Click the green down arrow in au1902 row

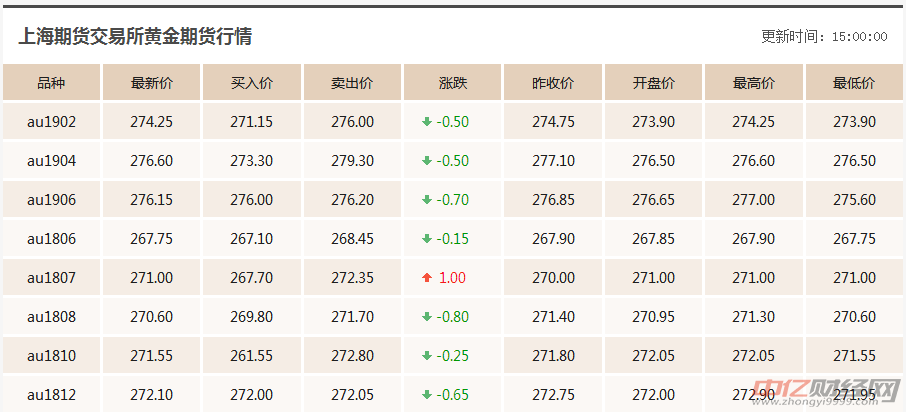[x=427, y=122]
